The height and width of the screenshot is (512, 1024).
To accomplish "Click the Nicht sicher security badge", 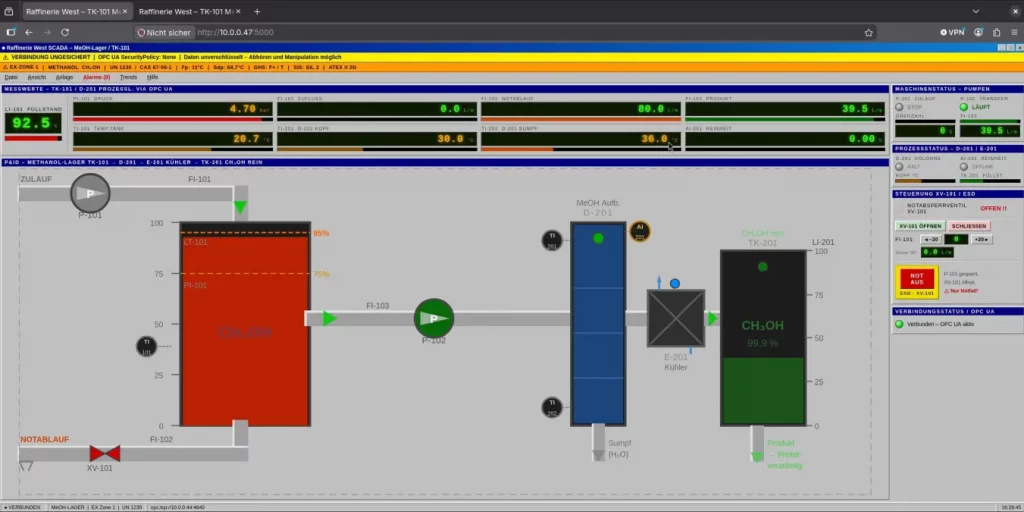I will (164, 32).
